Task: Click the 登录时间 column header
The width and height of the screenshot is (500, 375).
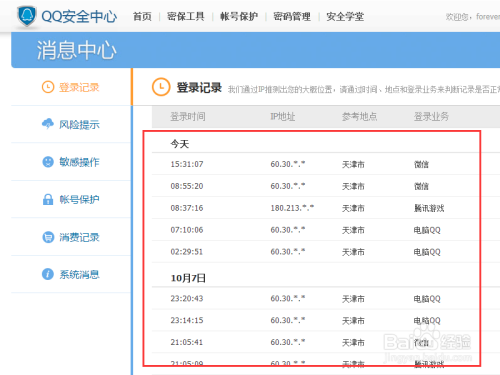Action: point(188,116)
